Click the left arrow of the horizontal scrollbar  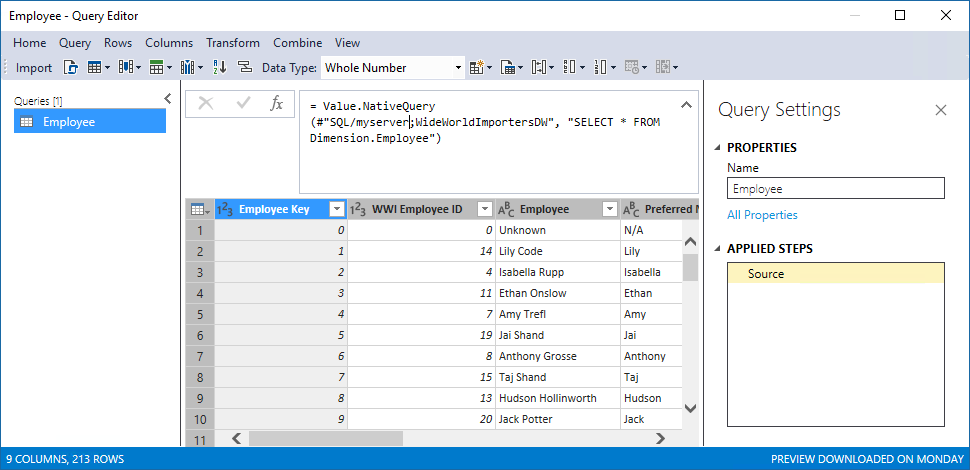(x=236, y=438)
